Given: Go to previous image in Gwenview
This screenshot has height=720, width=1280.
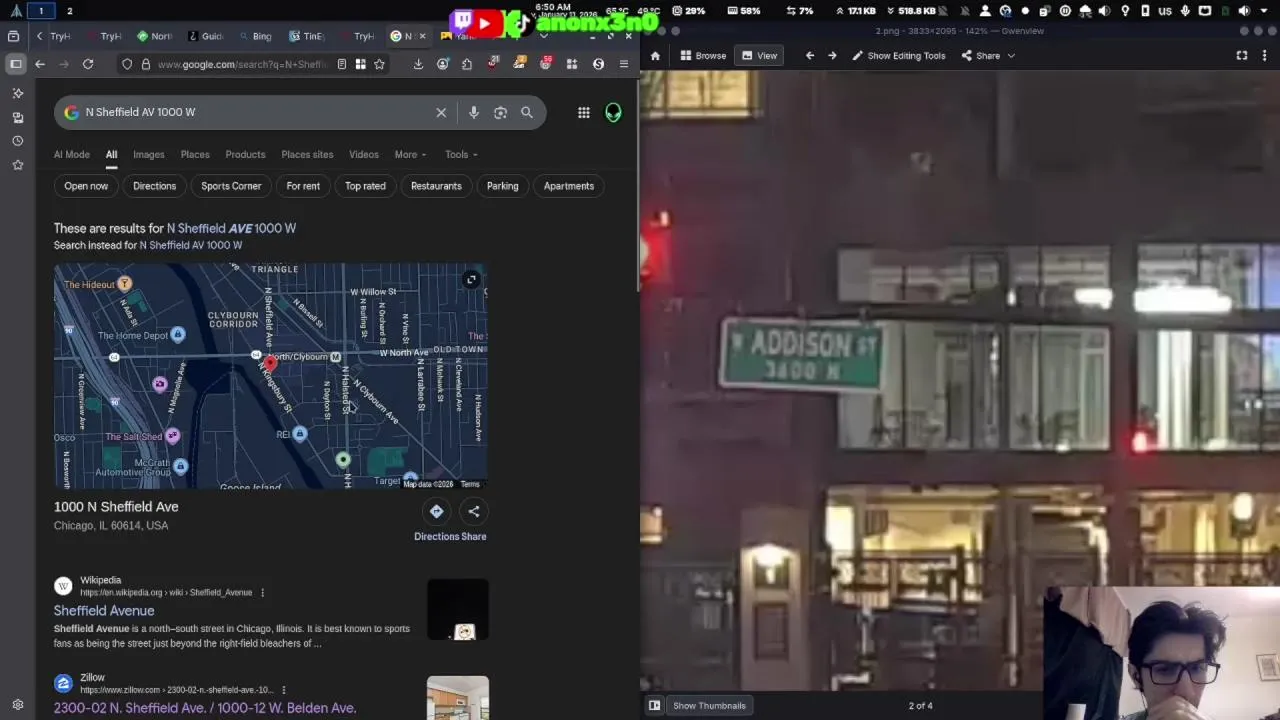Looking at the screenshot, I should click(x=810, y=56).
